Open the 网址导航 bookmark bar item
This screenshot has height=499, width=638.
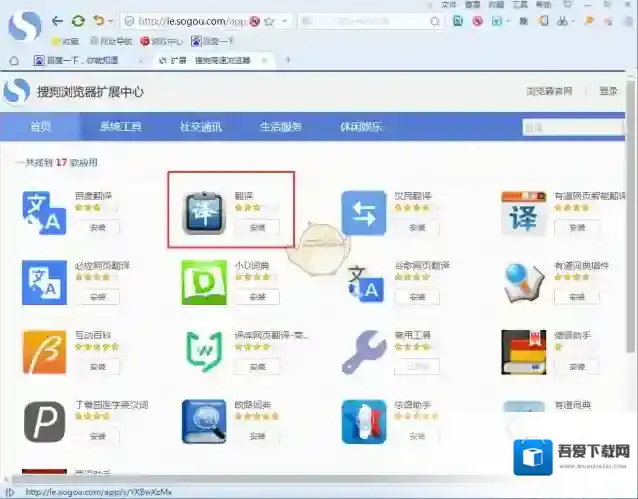(111, 41)
